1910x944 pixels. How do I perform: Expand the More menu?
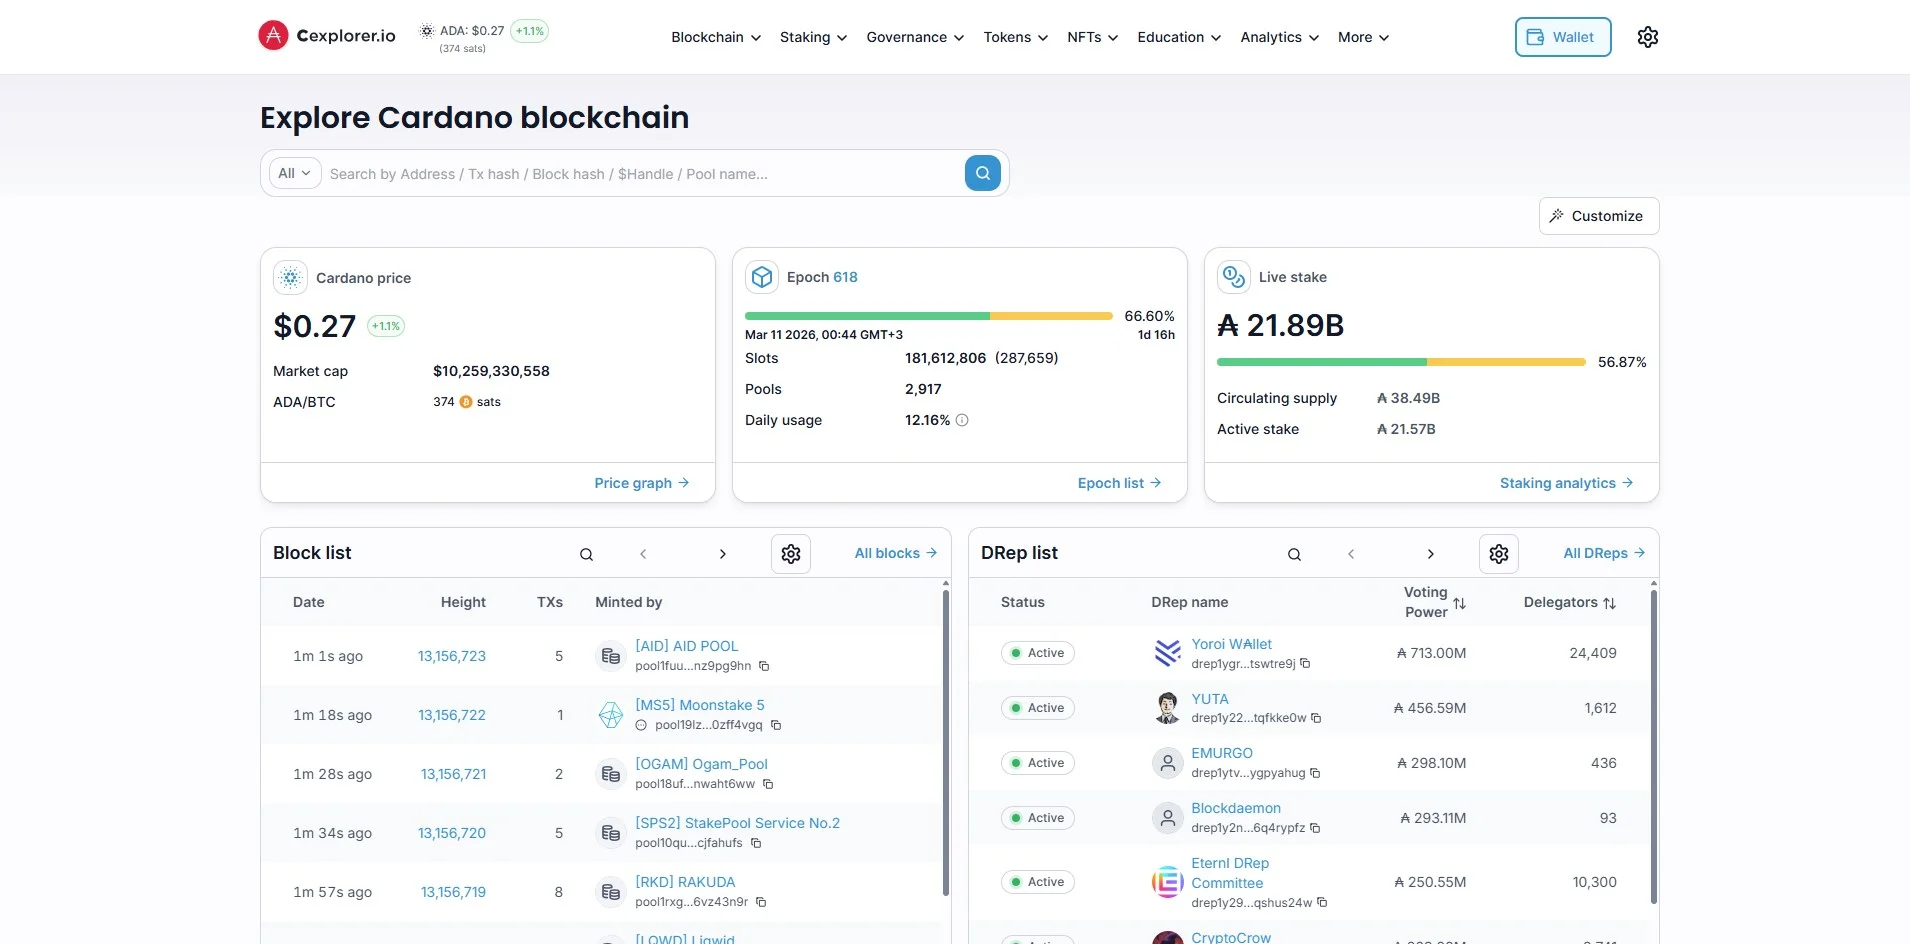(x=1364, y=37)
